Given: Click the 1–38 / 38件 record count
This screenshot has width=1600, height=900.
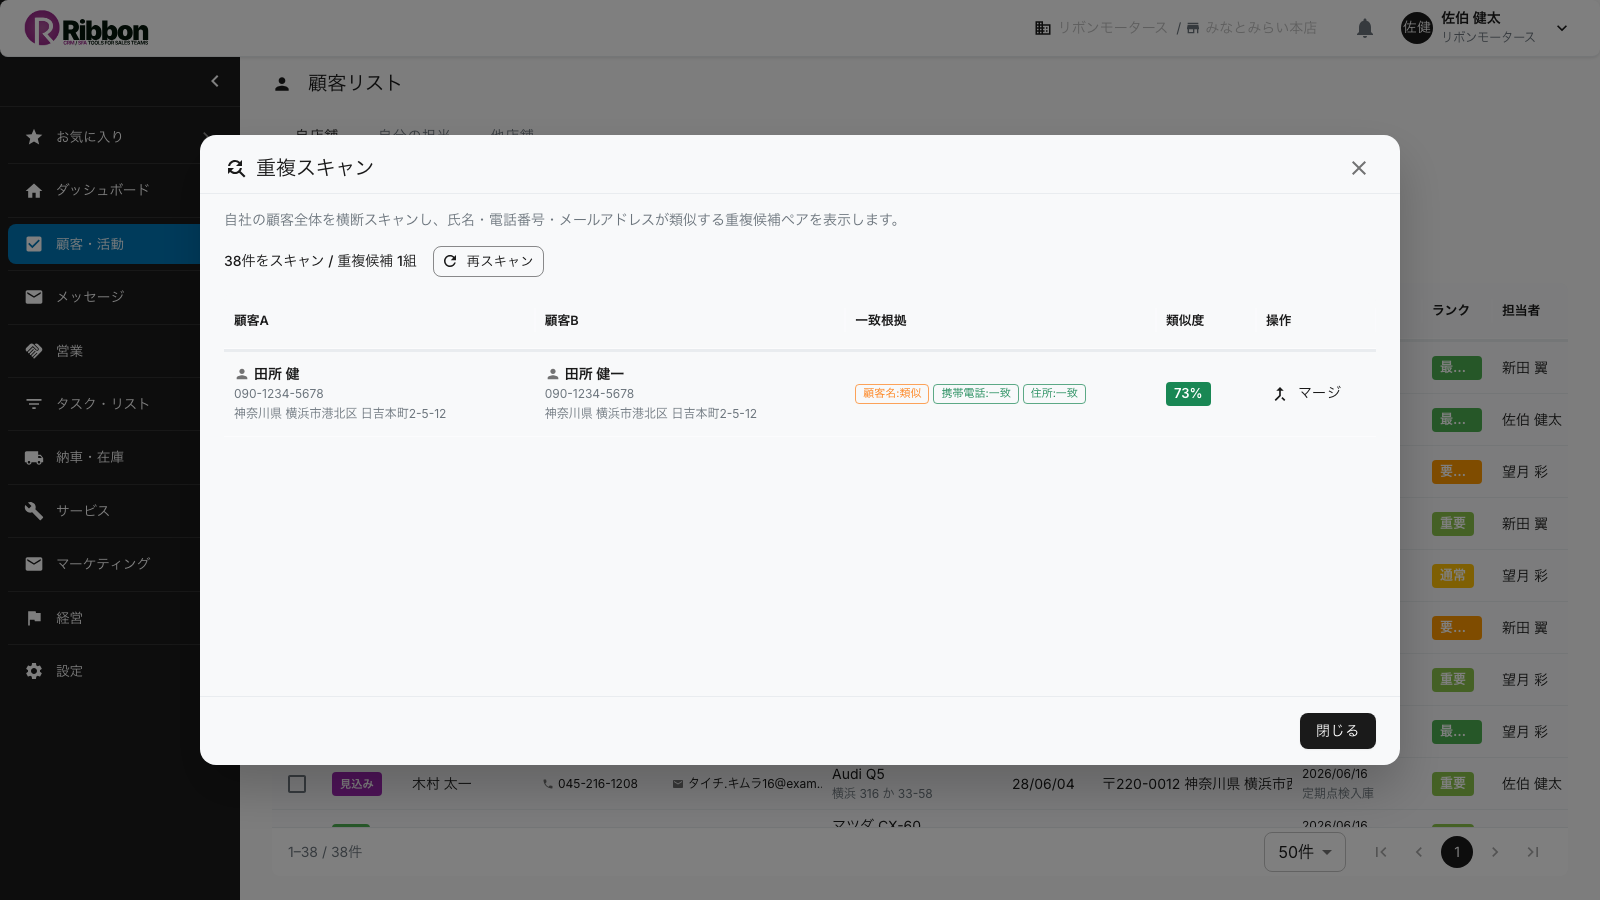Looking at the screenshot, I should coord(325,852).
